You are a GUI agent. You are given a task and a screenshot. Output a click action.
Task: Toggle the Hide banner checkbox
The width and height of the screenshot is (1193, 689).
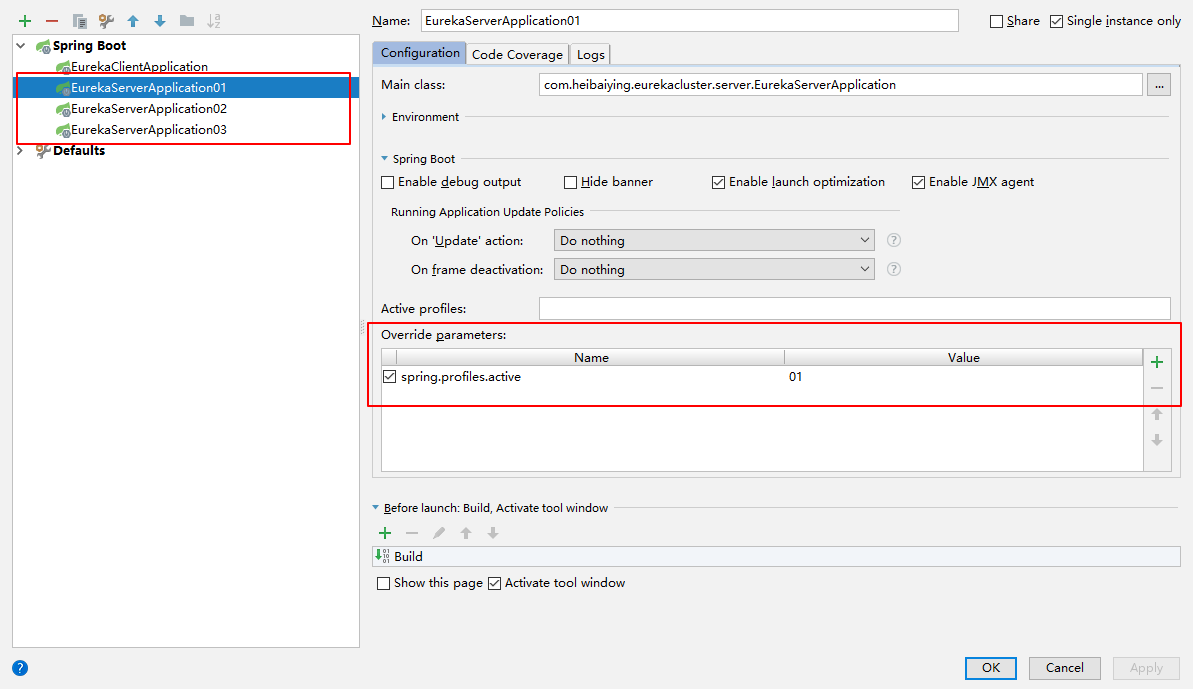click(571, 182)
